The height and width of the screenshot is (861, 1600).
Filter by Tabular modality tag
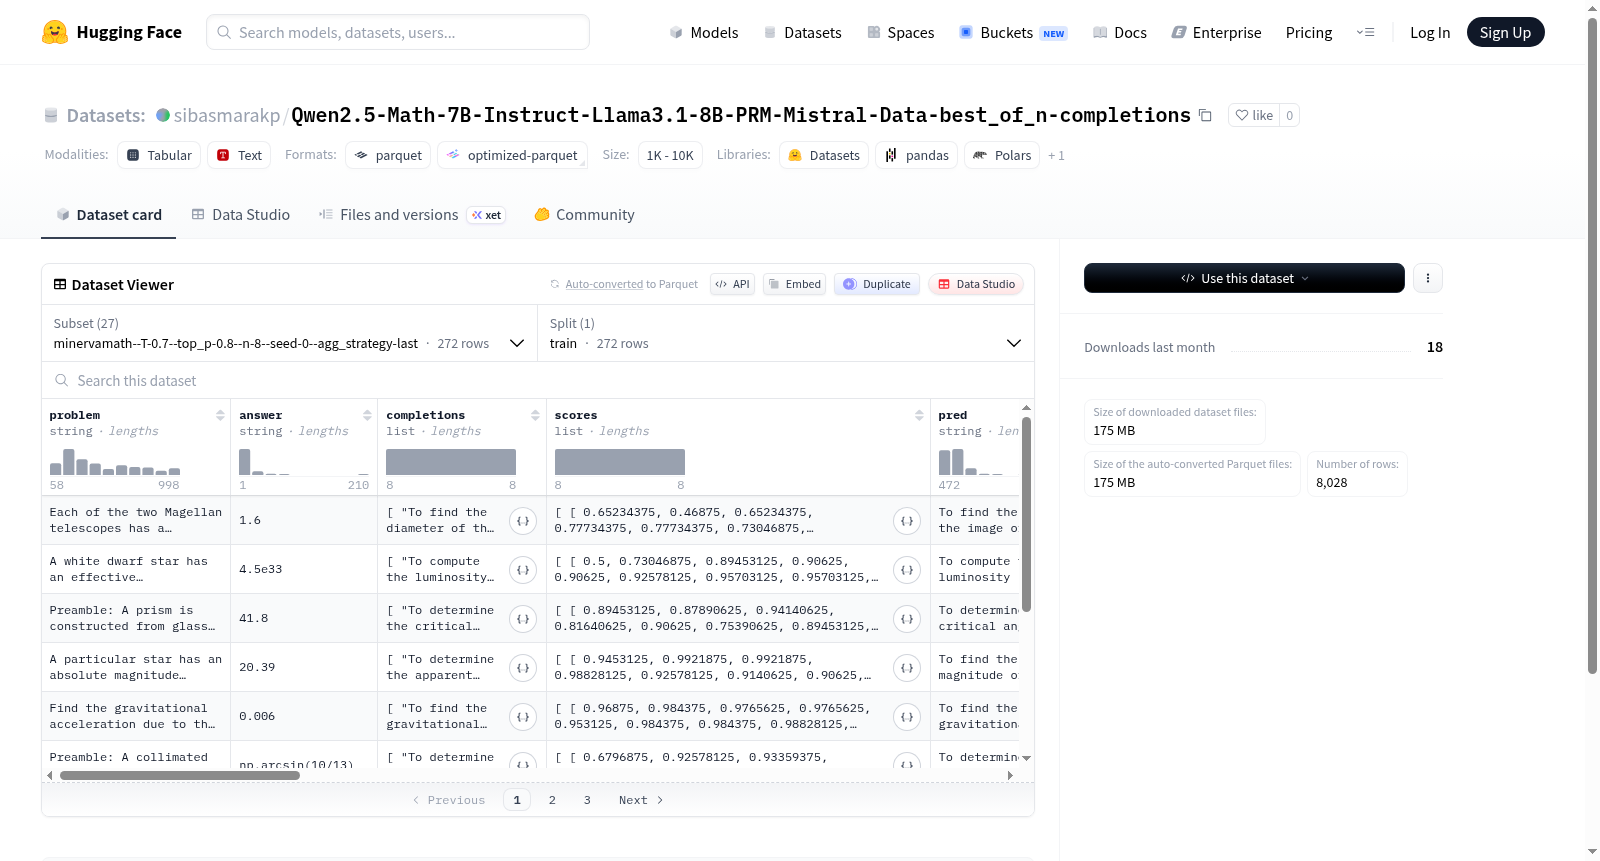(159, 155)
